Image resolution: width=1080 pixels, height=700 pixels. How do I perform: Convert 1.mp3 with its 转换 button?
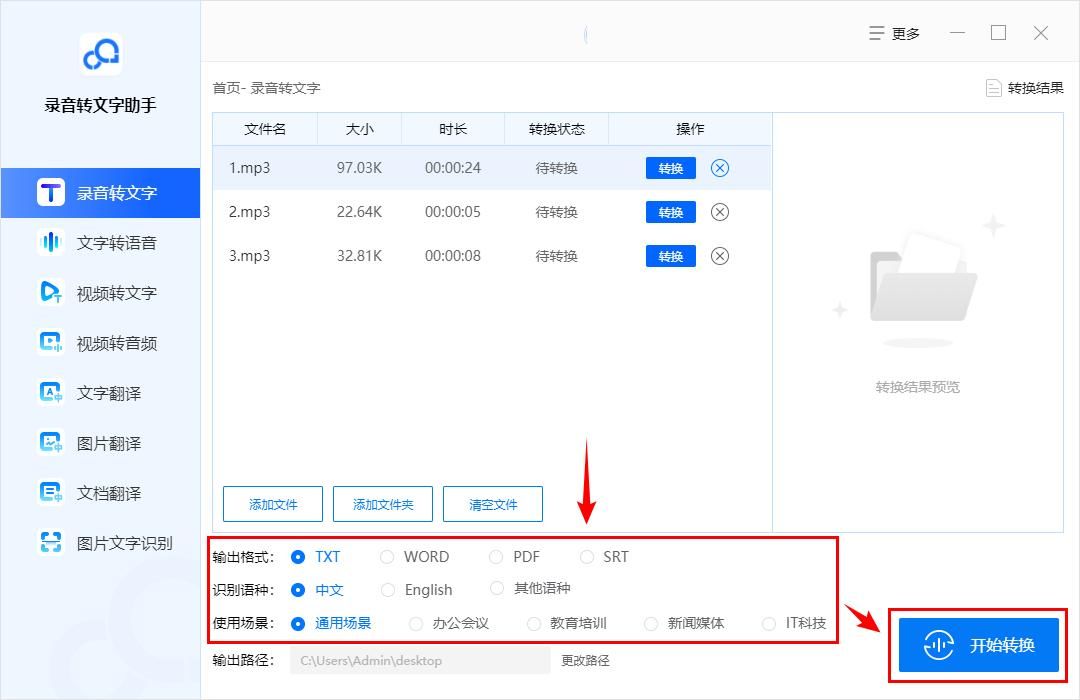671,168
